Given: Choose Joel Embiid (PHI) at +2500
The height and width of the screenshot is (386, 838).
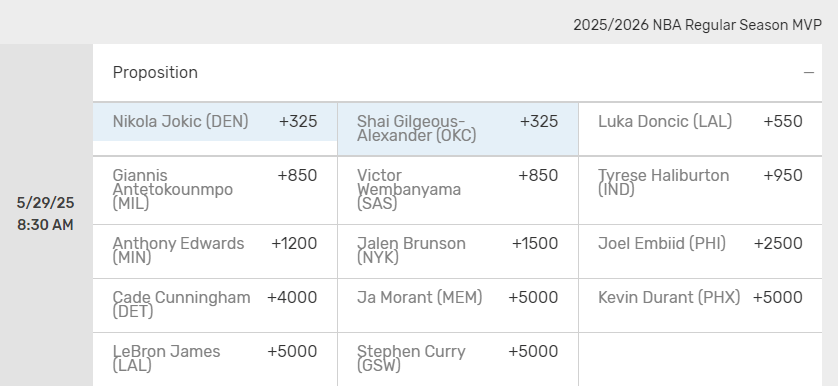Looking at the screenshot, I should pyautogui.click(x=700, y=251).
